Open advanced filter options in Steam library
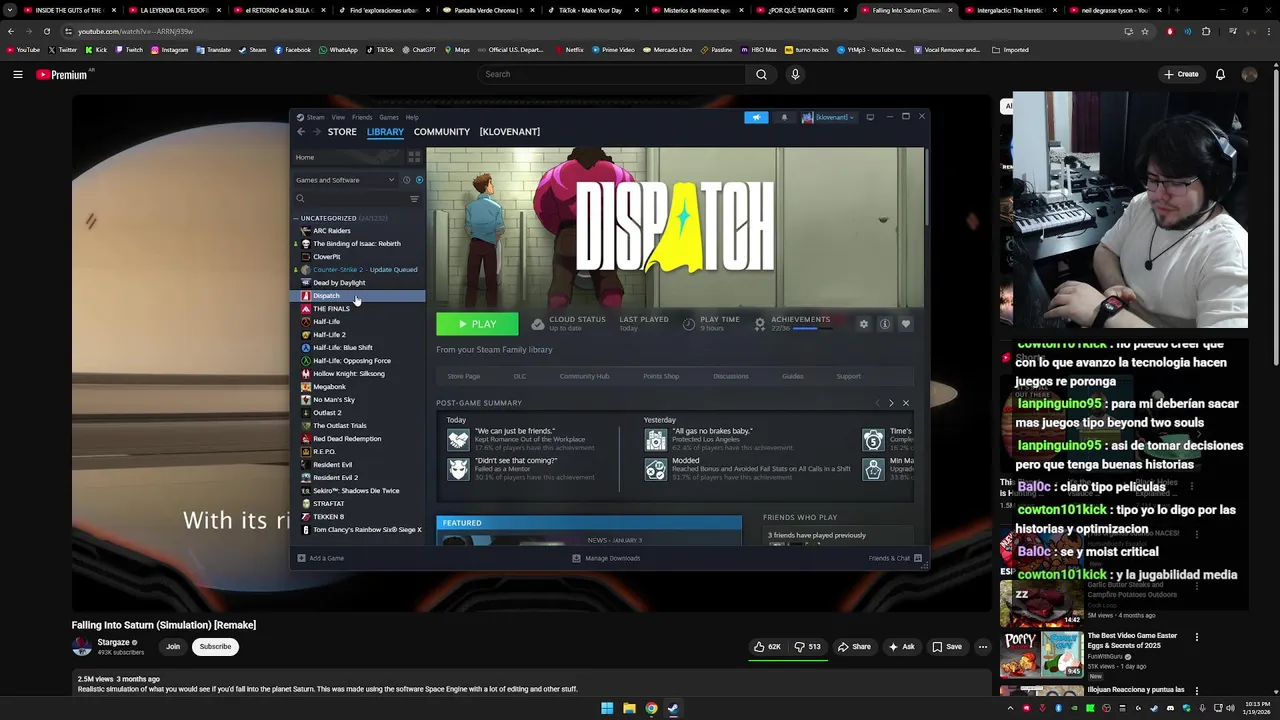 click(414, 199)
